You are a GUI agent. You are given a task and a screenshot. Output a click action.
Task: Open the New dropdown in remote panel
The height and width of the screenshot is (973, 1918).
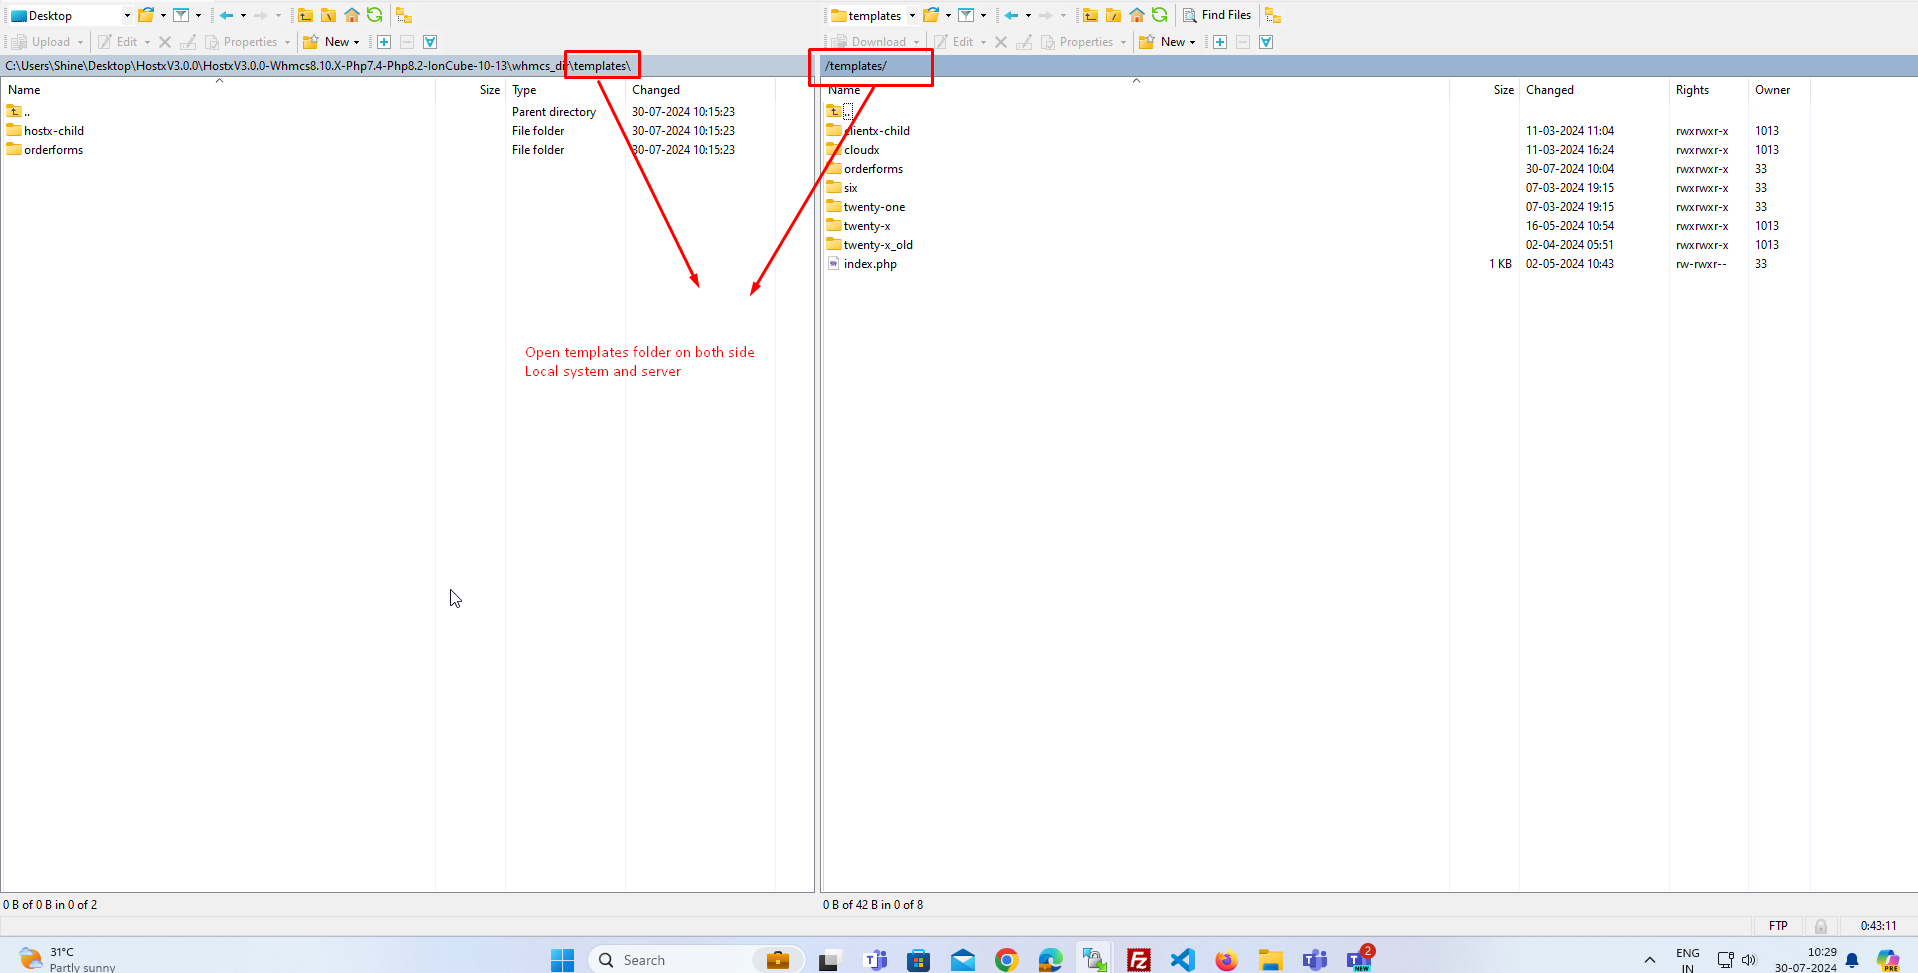tap(1192, 42)
